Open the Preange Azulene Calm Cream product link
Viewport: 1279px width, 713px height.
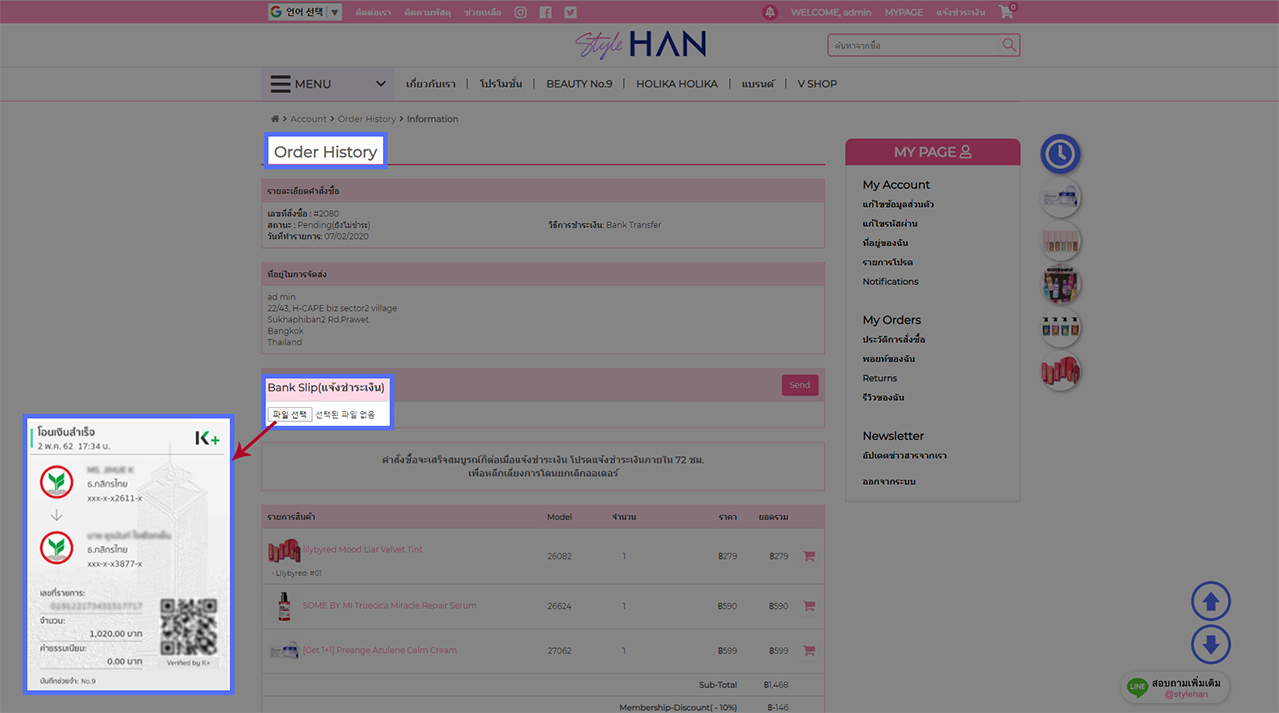point(380,650)
